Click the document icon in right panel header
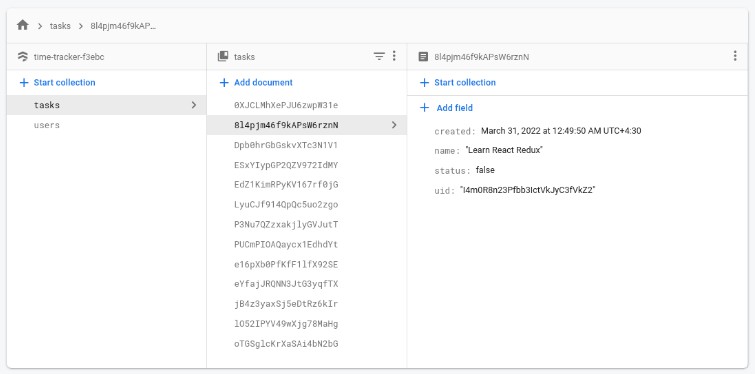The width and height of the screenshot is (755, 374). pos(423,57)
